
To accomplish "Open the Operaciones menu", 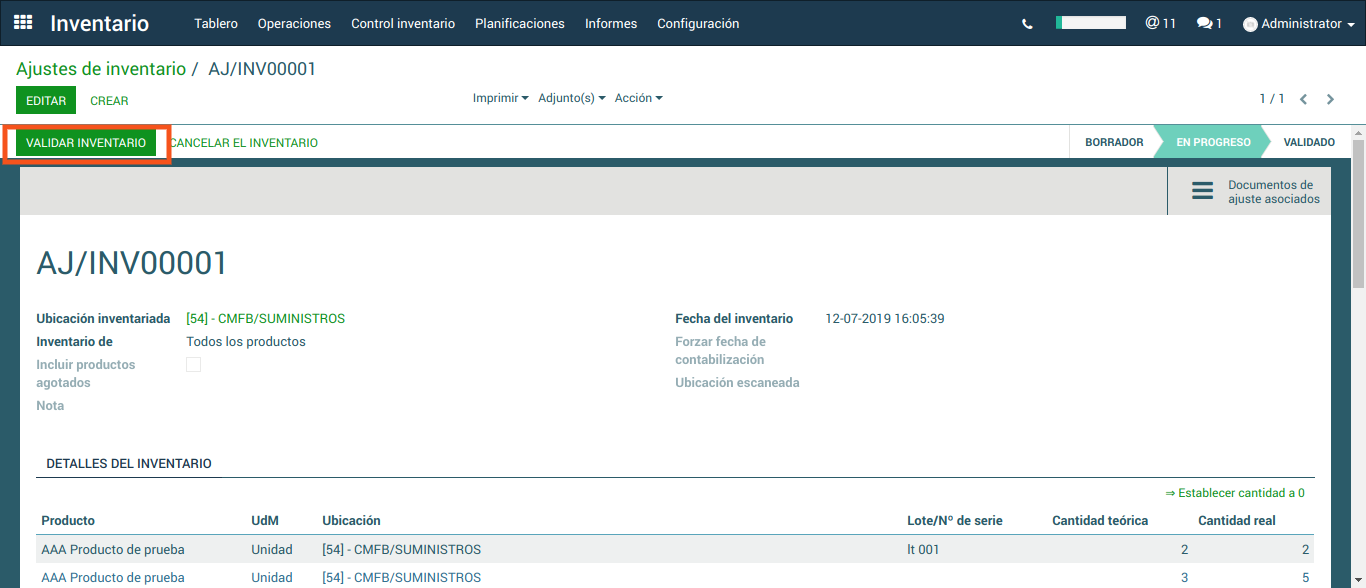I will (x=294, y=23).
